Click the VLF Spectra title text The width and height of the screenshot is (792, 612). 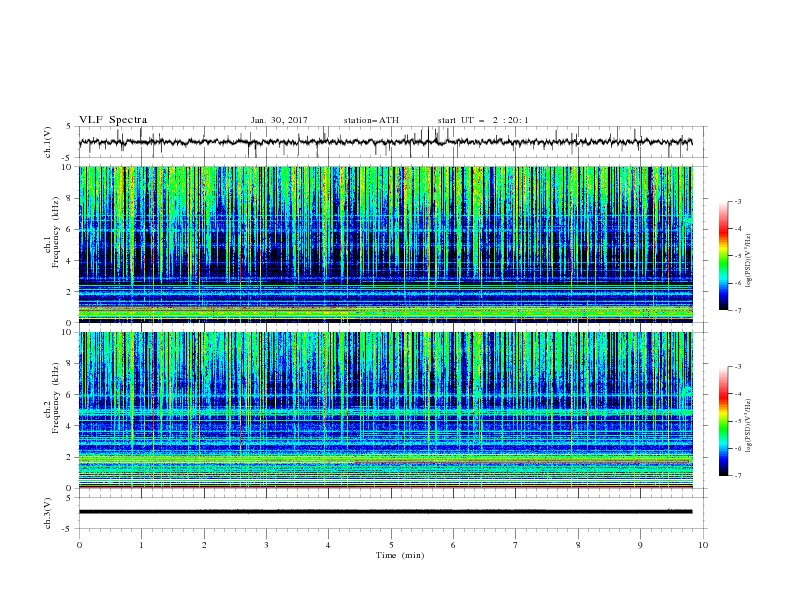(x=113, y=120)
